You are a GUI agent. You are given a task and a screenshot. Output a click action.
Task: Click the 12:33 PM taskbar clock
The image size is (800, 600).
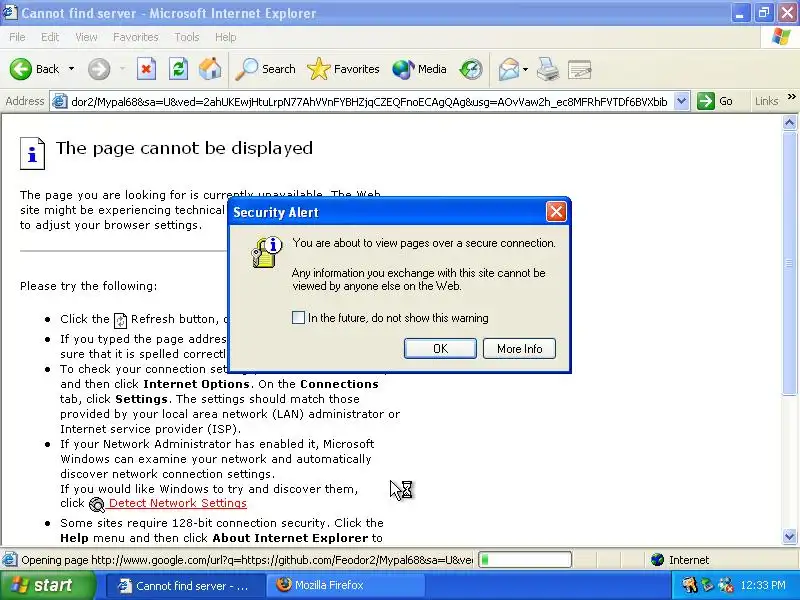[763, 585]
